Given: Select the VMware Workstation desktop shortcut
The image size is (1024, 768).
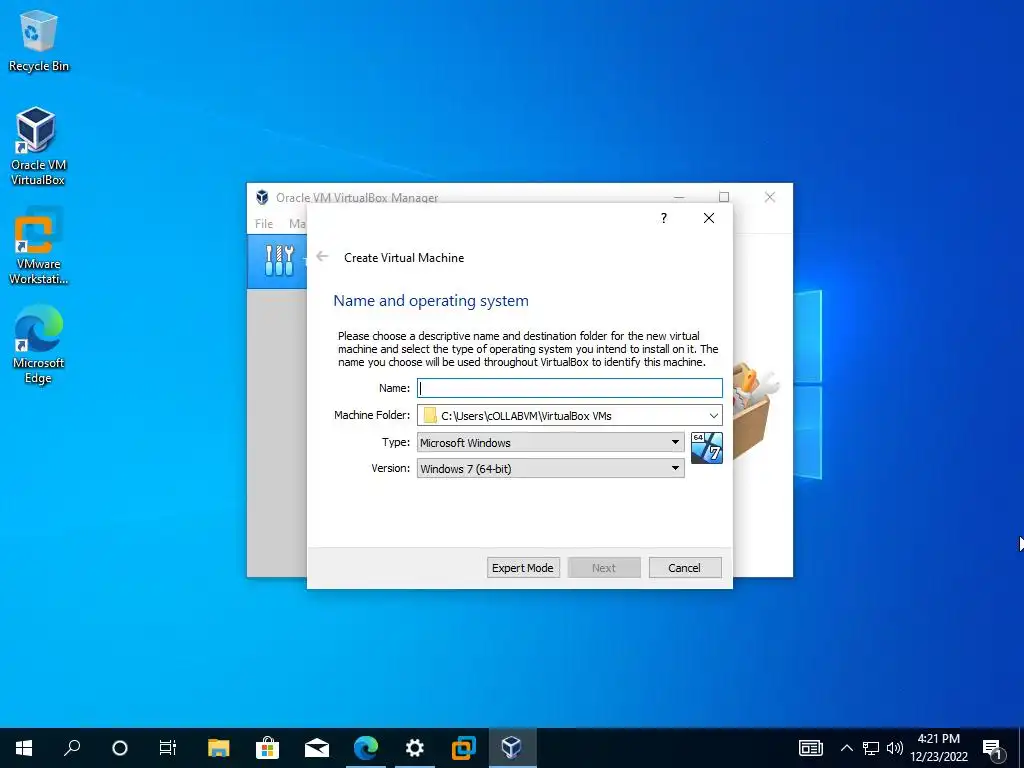Looking at the screenshot, I should coord(38,246).
